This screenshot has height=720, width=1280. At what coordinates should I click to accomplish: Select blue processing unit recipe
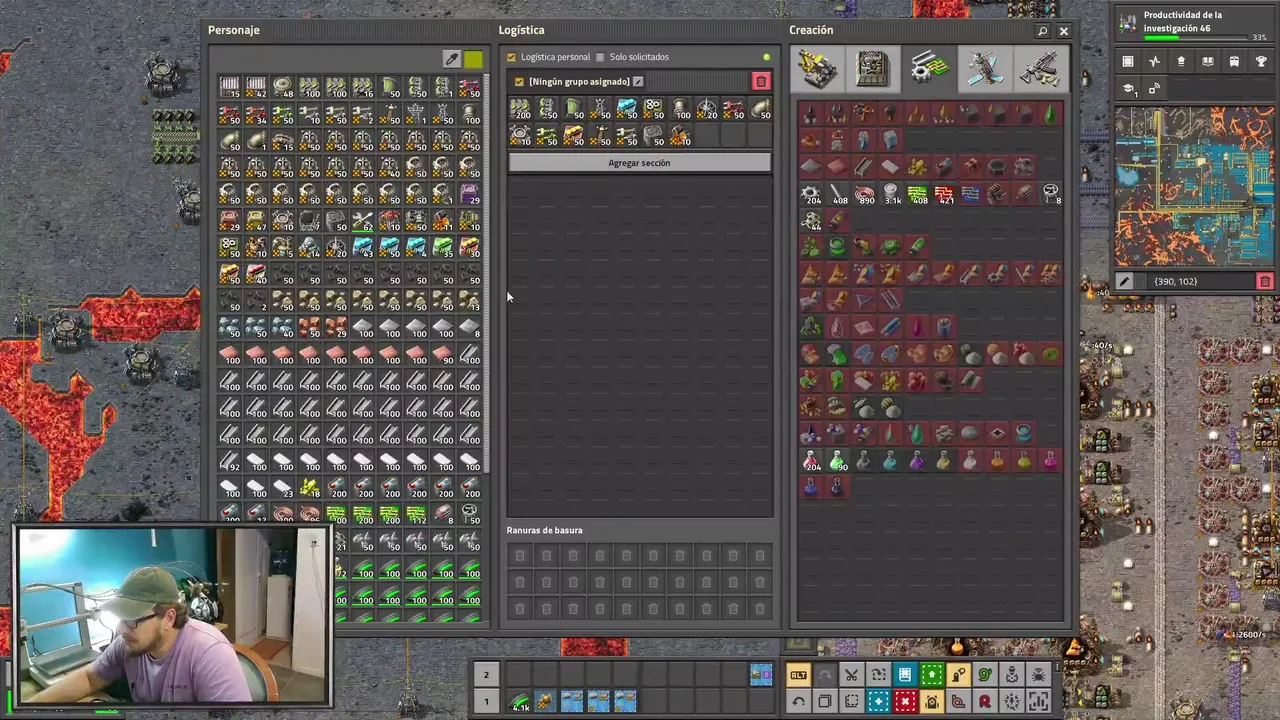coord(971,194)
